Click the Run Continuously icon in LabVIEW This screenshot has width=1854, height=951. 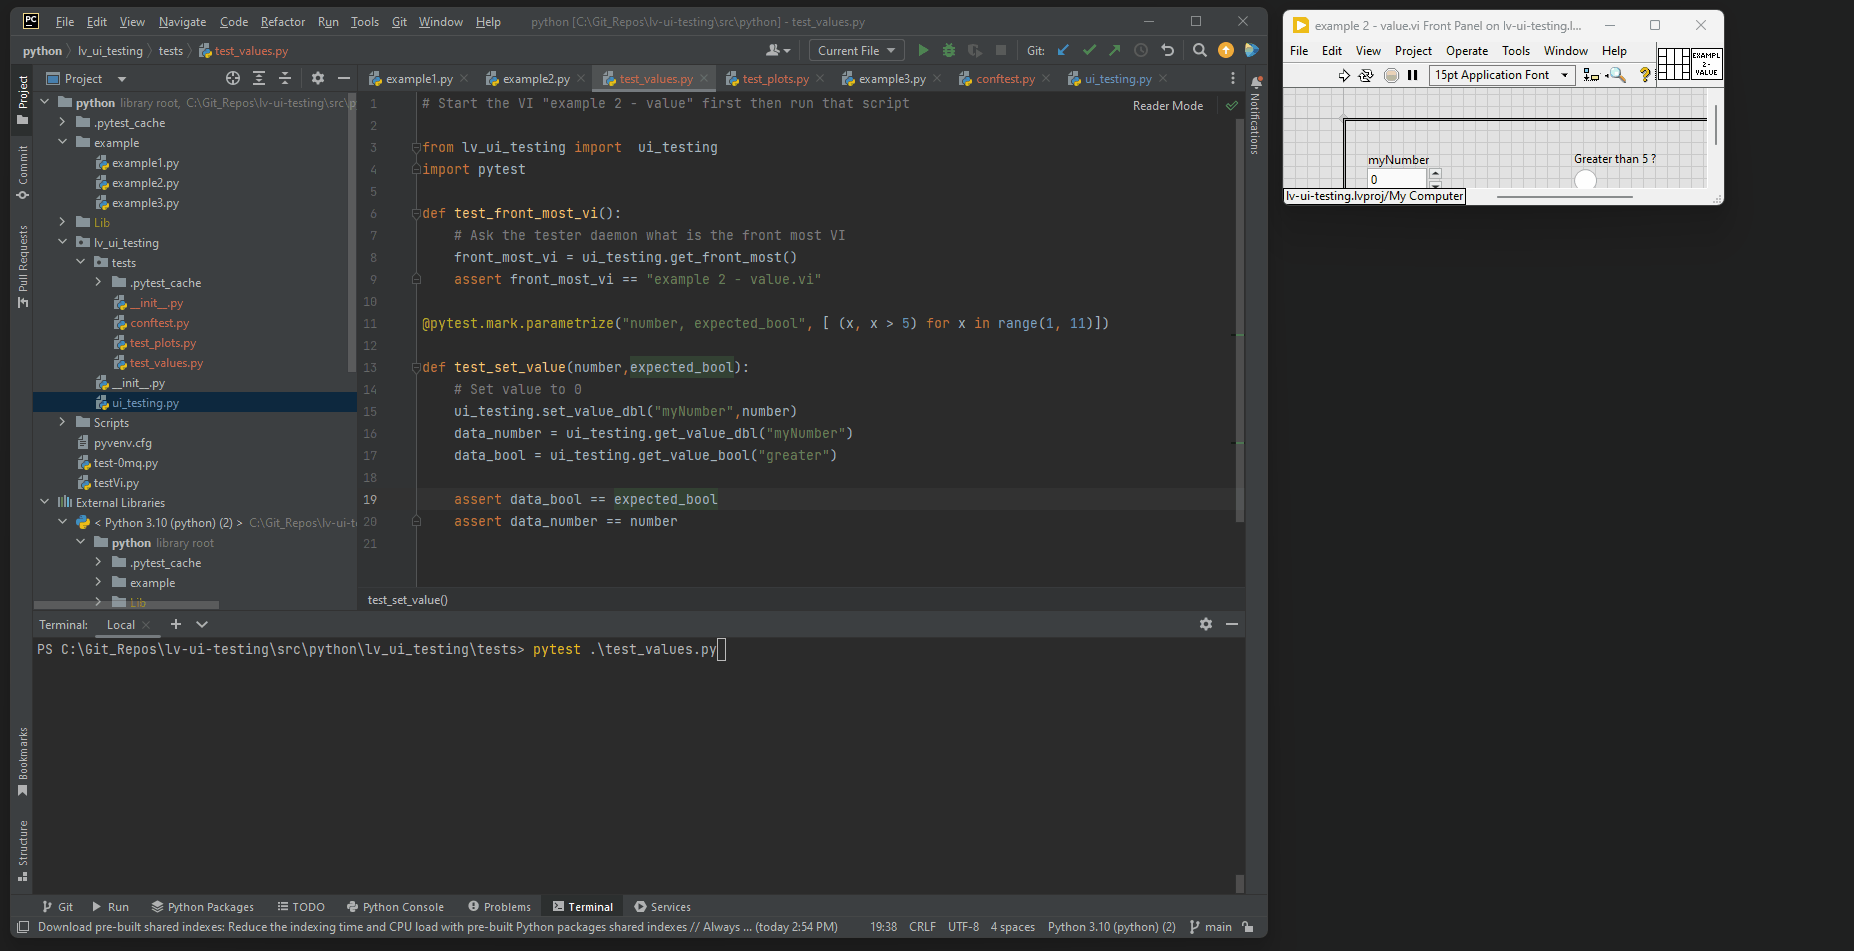pyautogui.click(x=1367, y=75)
